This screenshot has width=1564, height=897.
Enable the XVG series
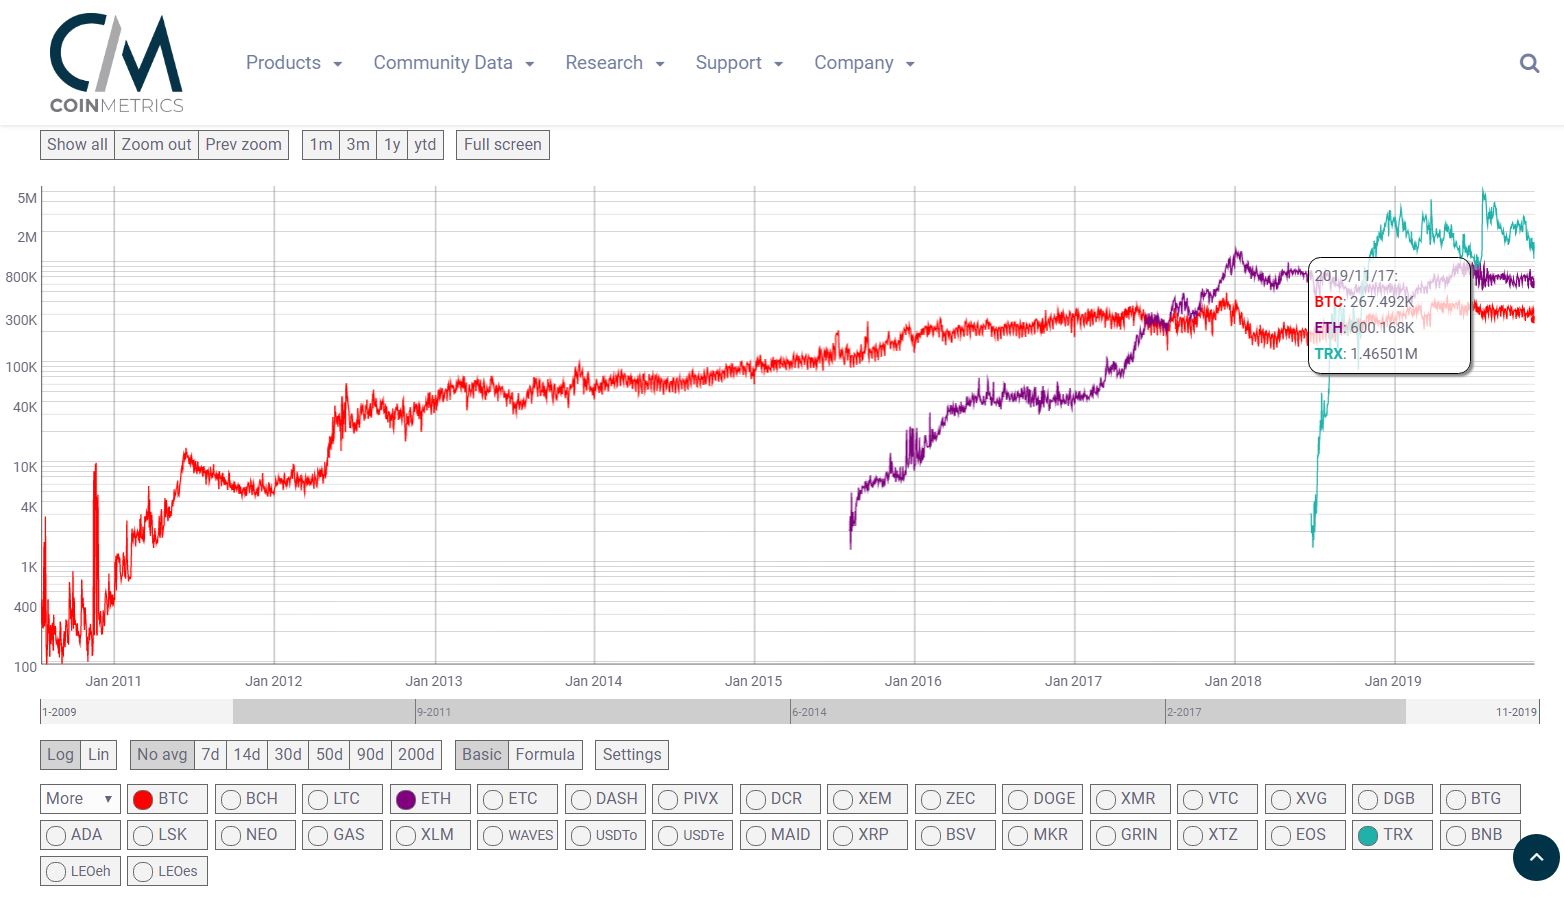click(1305, 799)
